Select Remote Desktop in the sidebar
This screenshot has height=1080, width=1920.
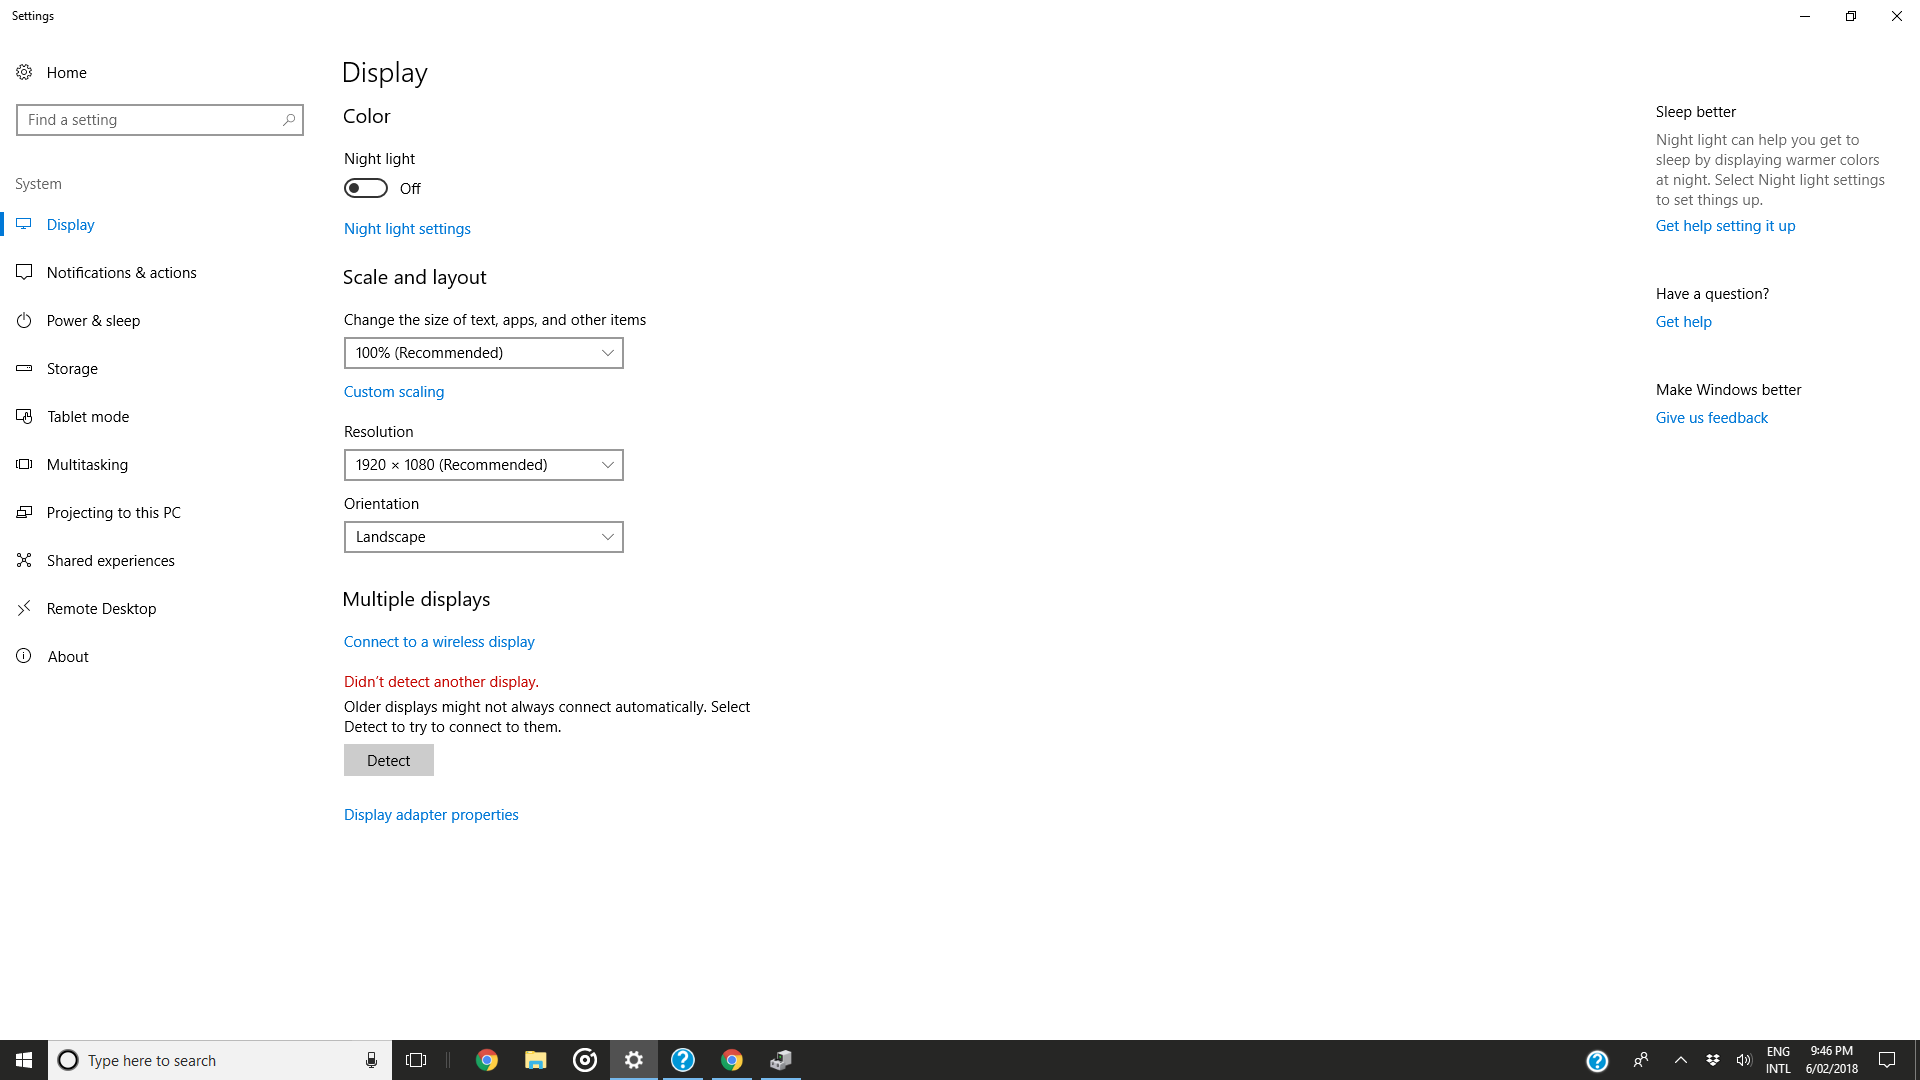coord(102,608)
